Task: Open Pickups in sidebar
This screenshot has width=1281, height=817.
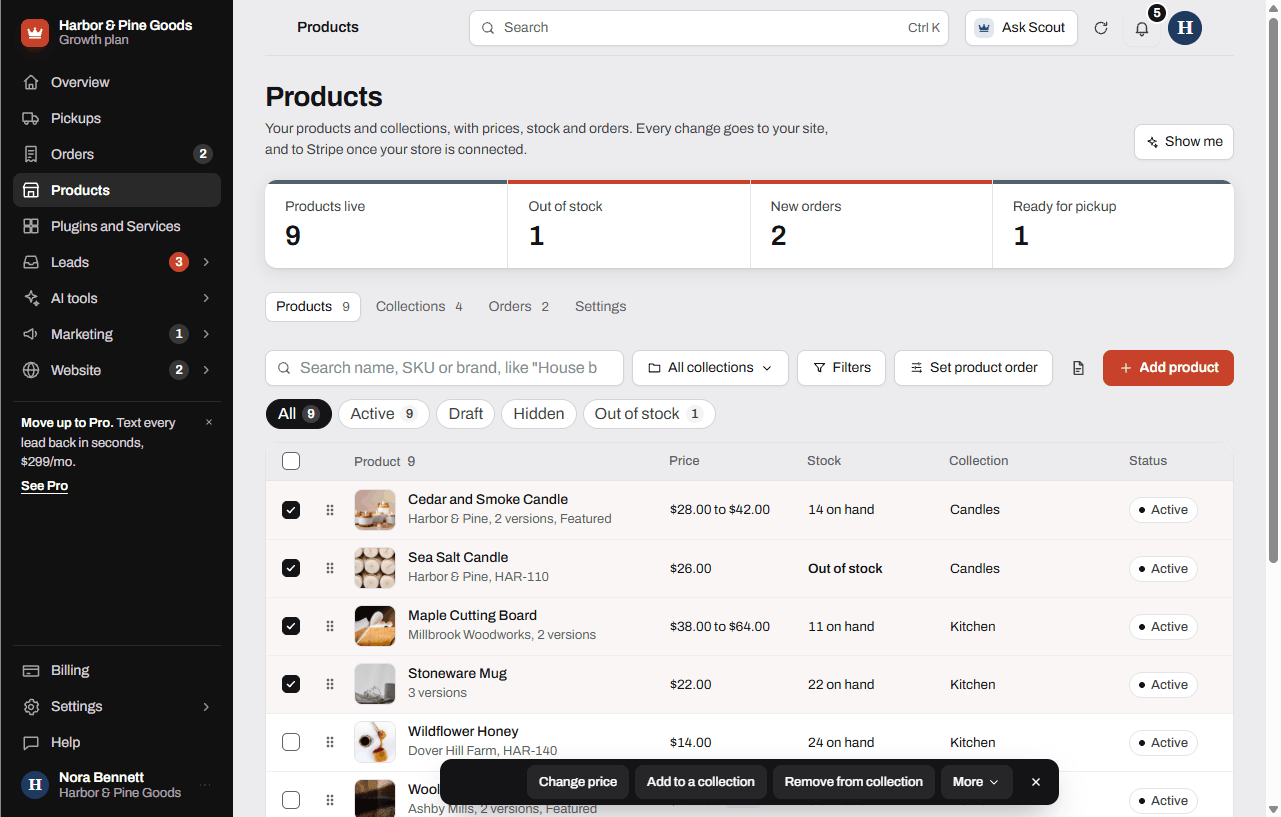Action: 117,118
